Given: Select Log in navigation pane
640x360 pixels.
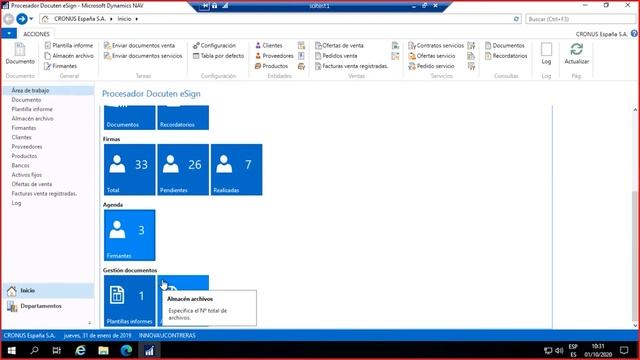Looking at the screenshot, I should pyautogui.click(x=16, y=203).
